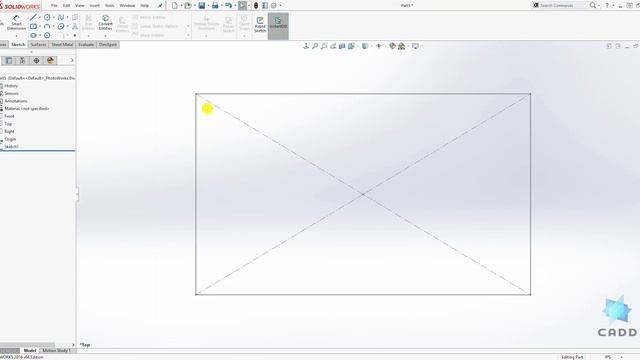Select the Arc sketch tool
Screen dimensions: 640x360
coord(47,26)
